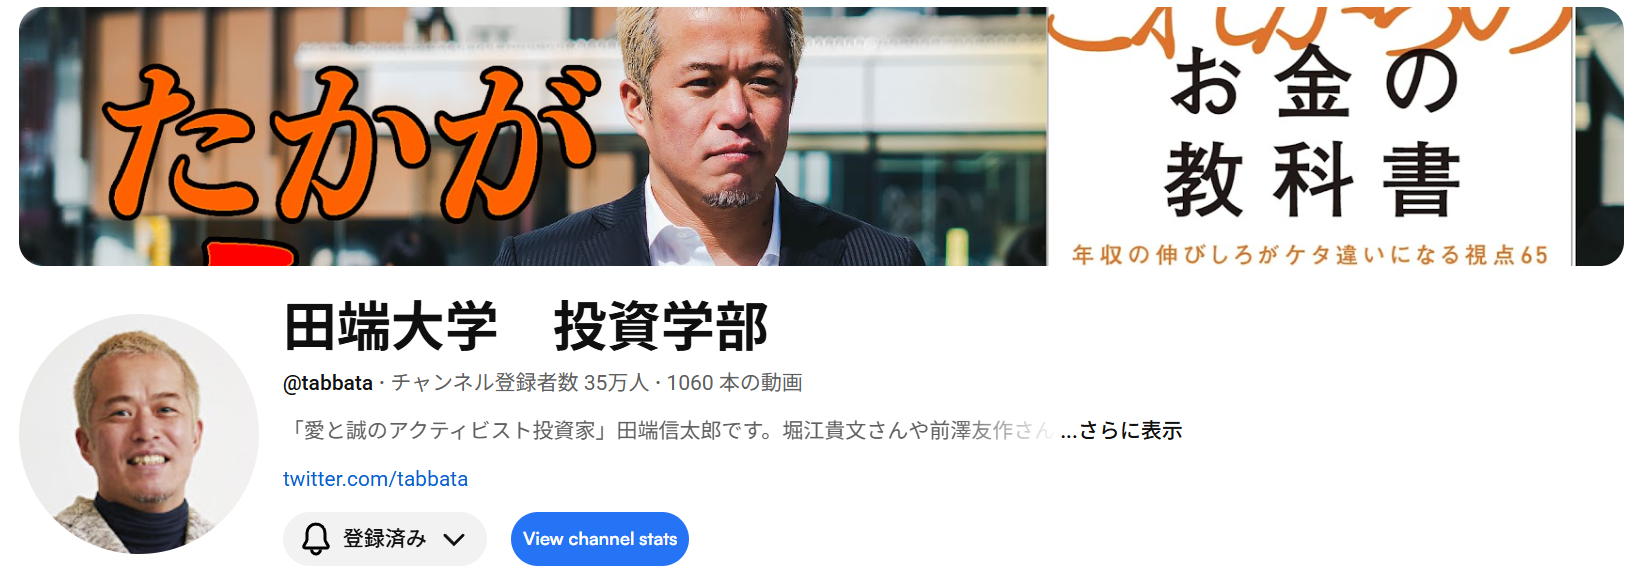This screenshot has width=1630, height=577.
Task: Click the red shape below たかが text
Action: point(252,252)
